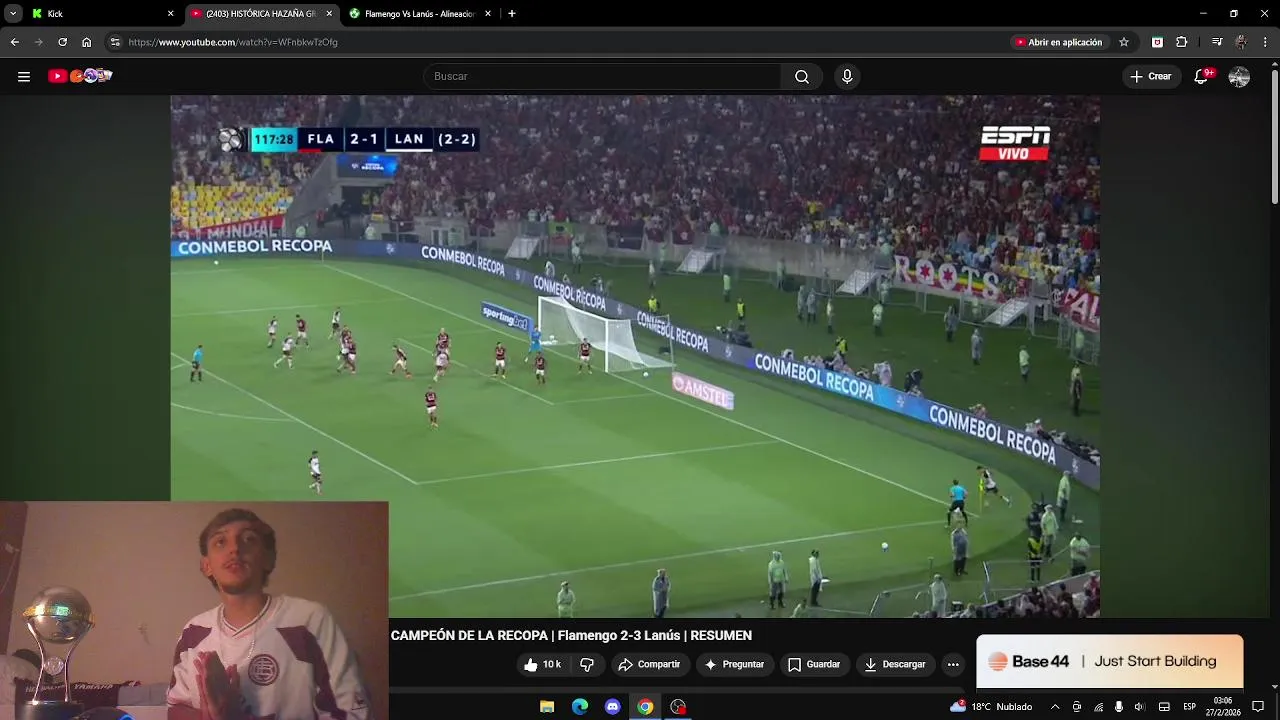Open more actions three-dot menu under video

pyautogui.click(x=953, y=664)
